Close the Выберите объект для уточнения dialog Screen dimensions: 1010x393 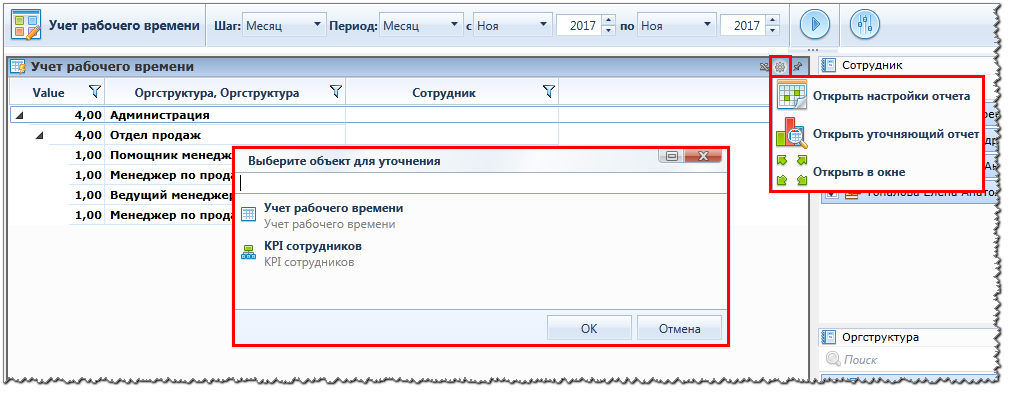pos(702,156)
